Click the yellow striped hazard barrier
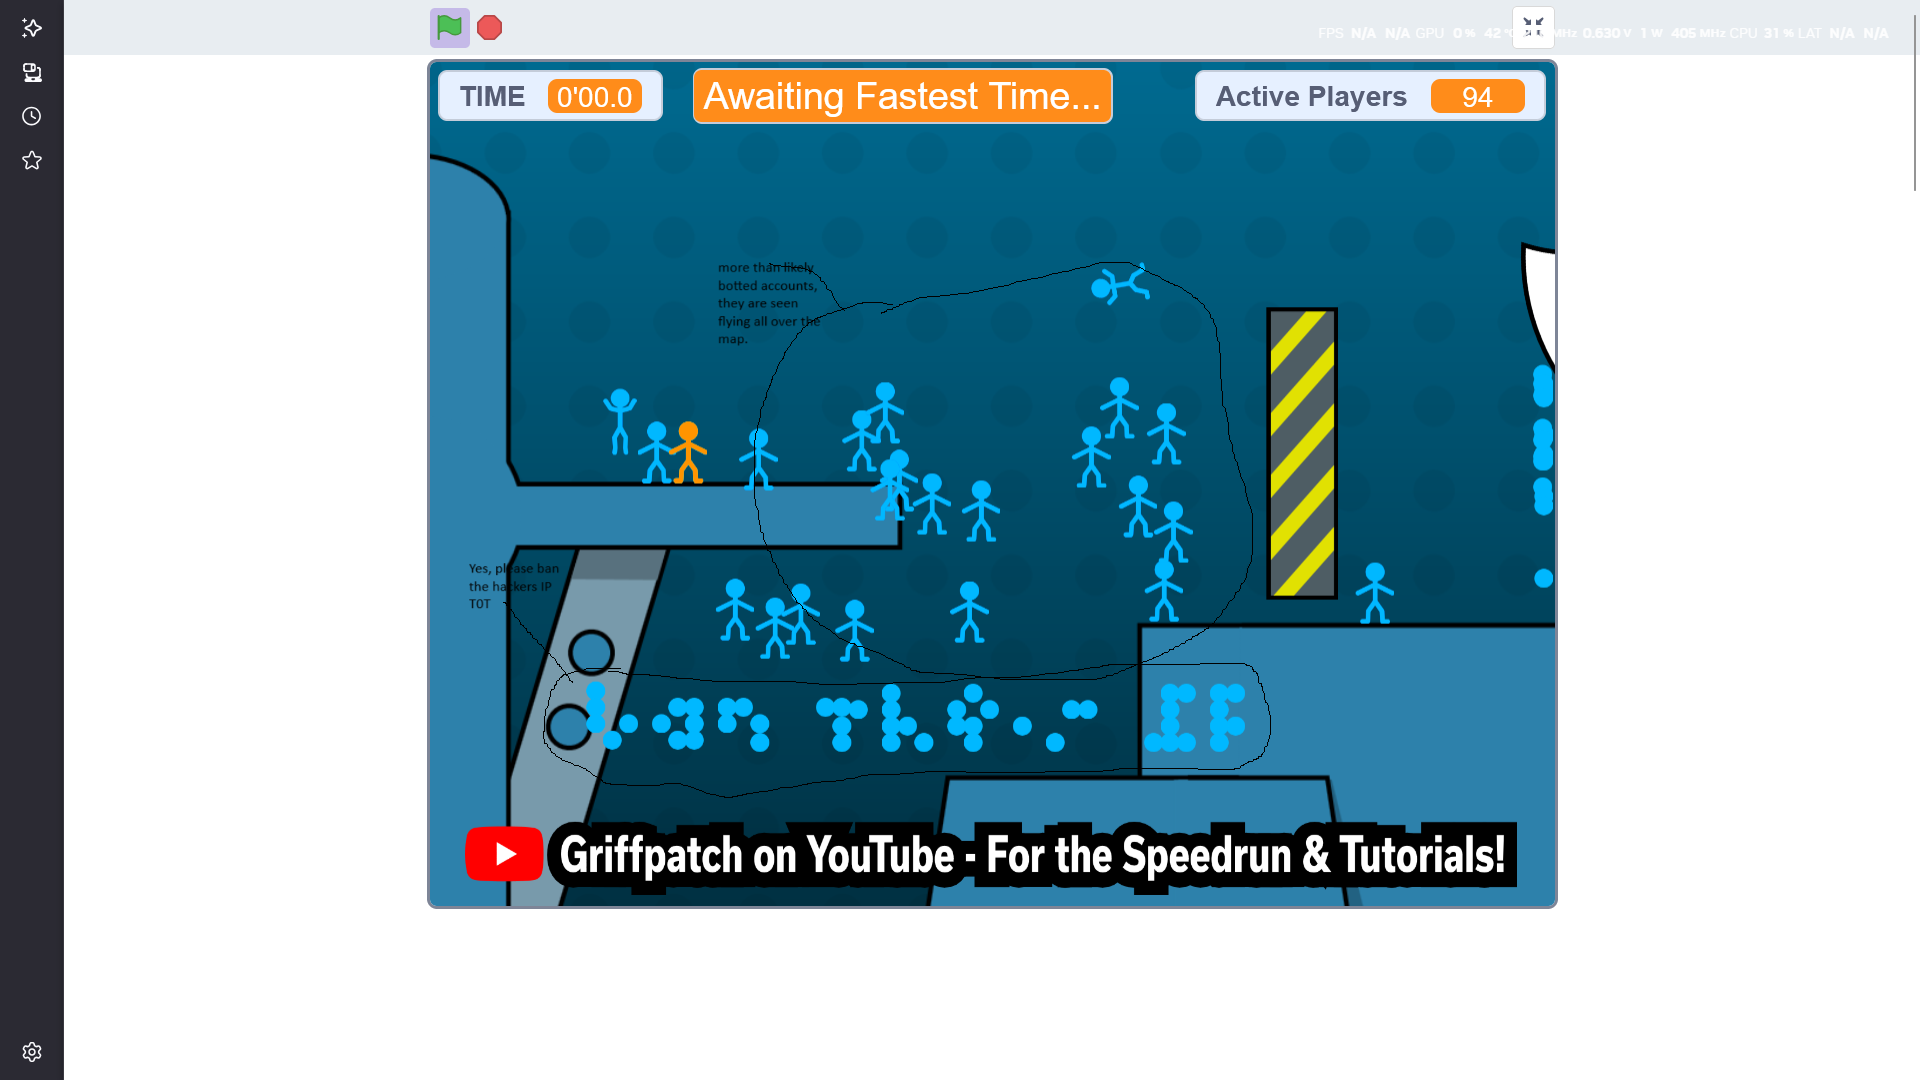This screenshot has height=1080, width=1920. point(1302,453)
